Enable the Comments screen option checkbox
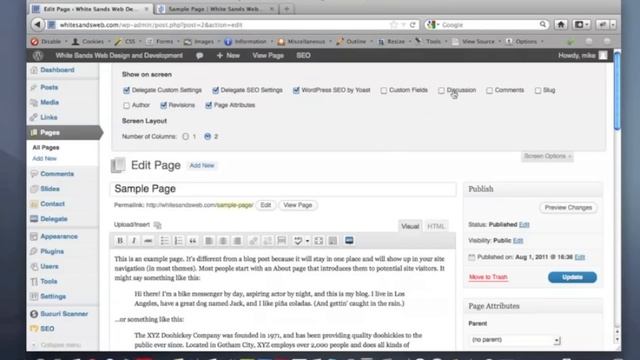The image size is (640, 360). 489,91
